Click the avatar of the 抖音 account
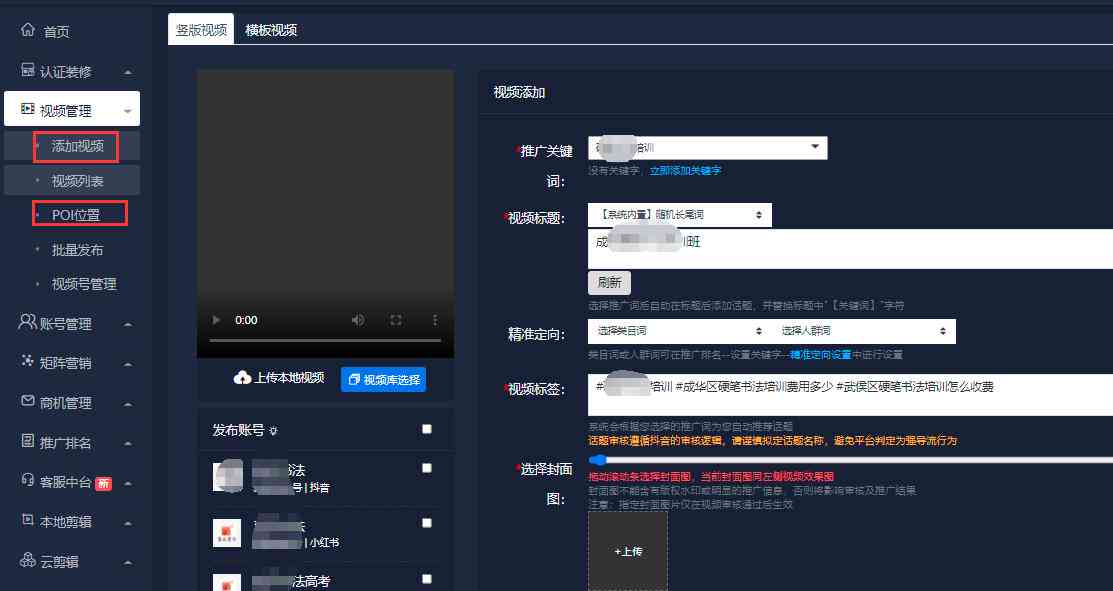This screenshot has width=1113, height=591. click(x=227, y=476)
